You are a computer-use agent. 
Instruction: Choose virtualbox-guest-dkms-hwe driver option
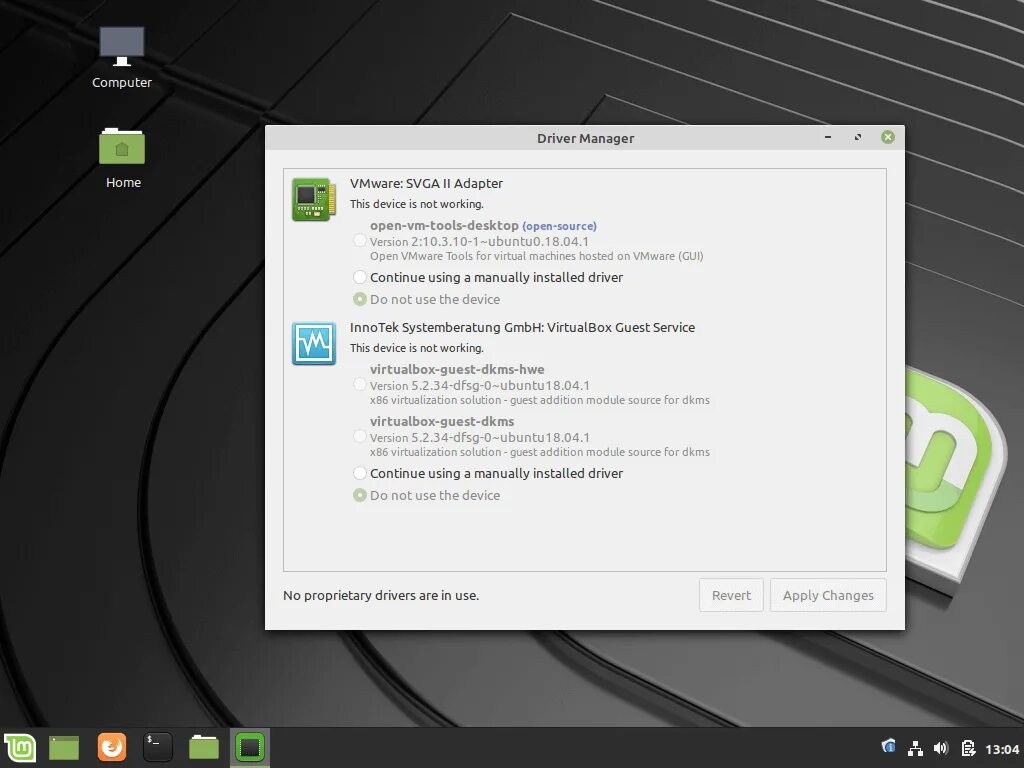360,384
